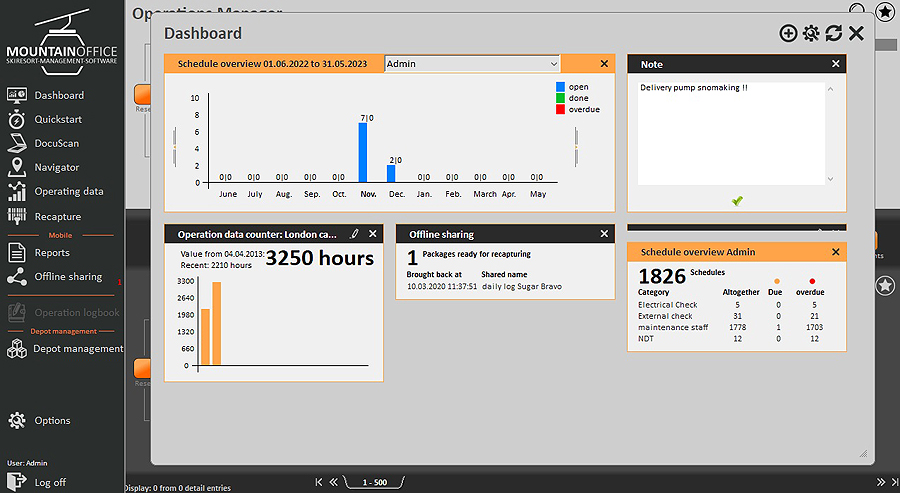Go to Navigator in the sidebar

click(56, 167)
